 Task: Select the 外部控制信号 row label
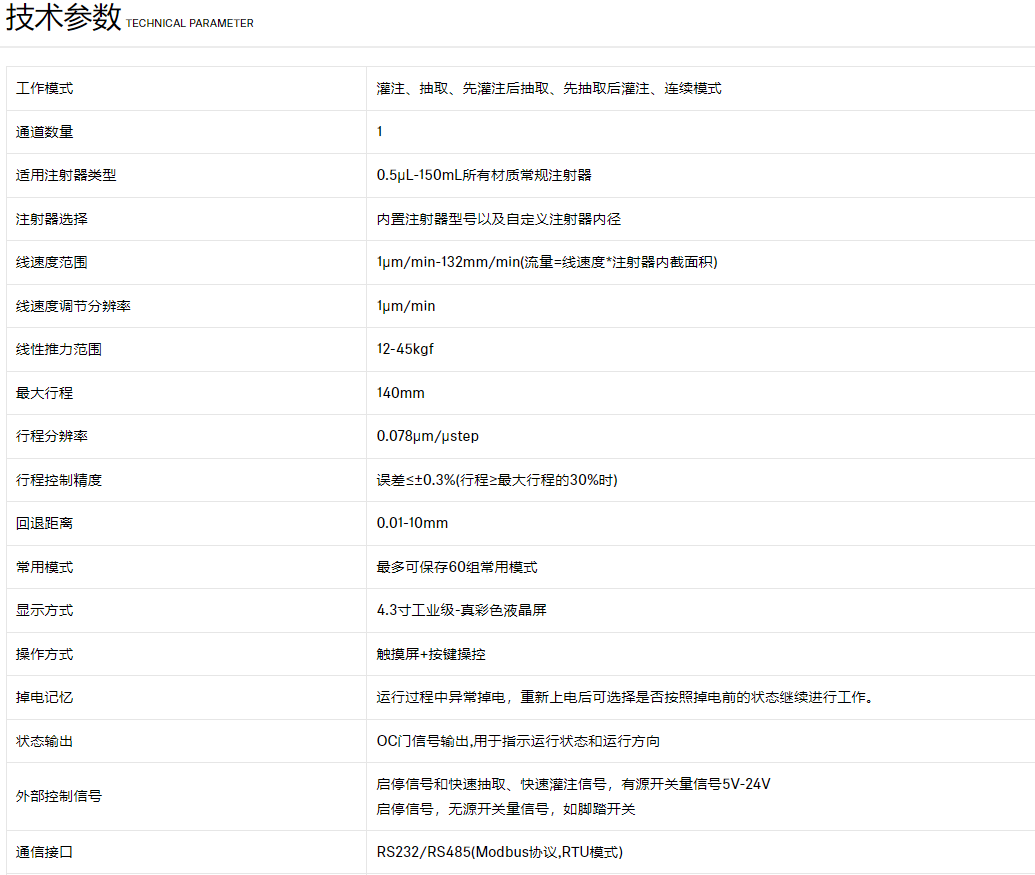59,796
